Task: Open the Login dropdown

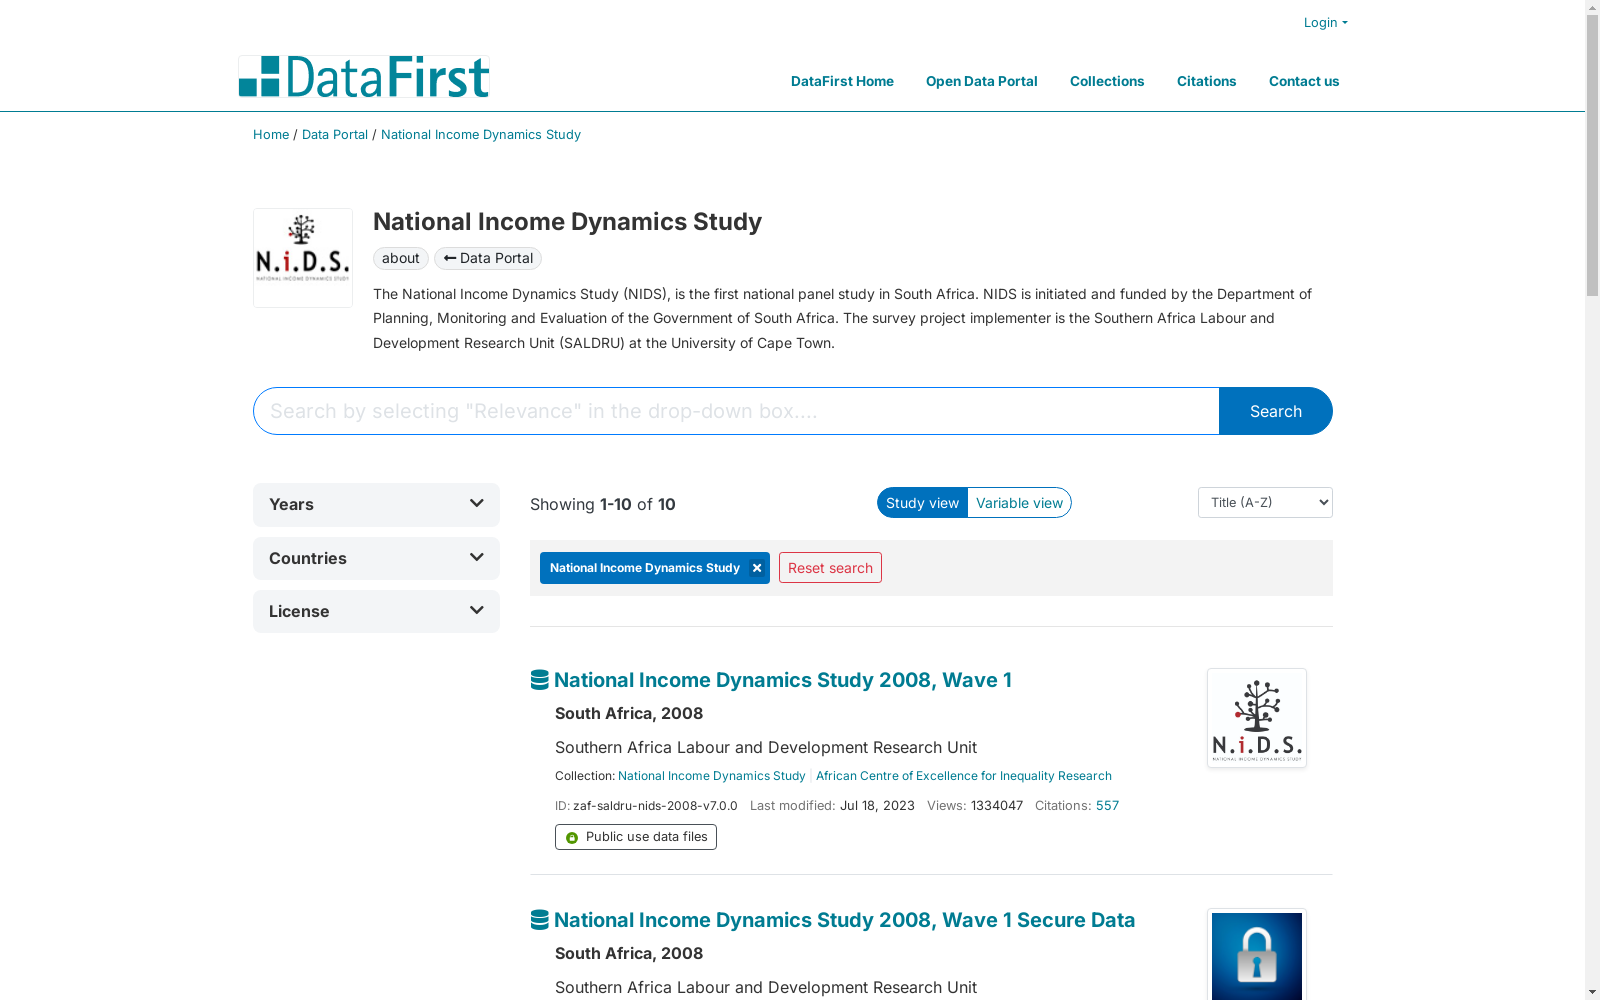Action: point(1325,22)
